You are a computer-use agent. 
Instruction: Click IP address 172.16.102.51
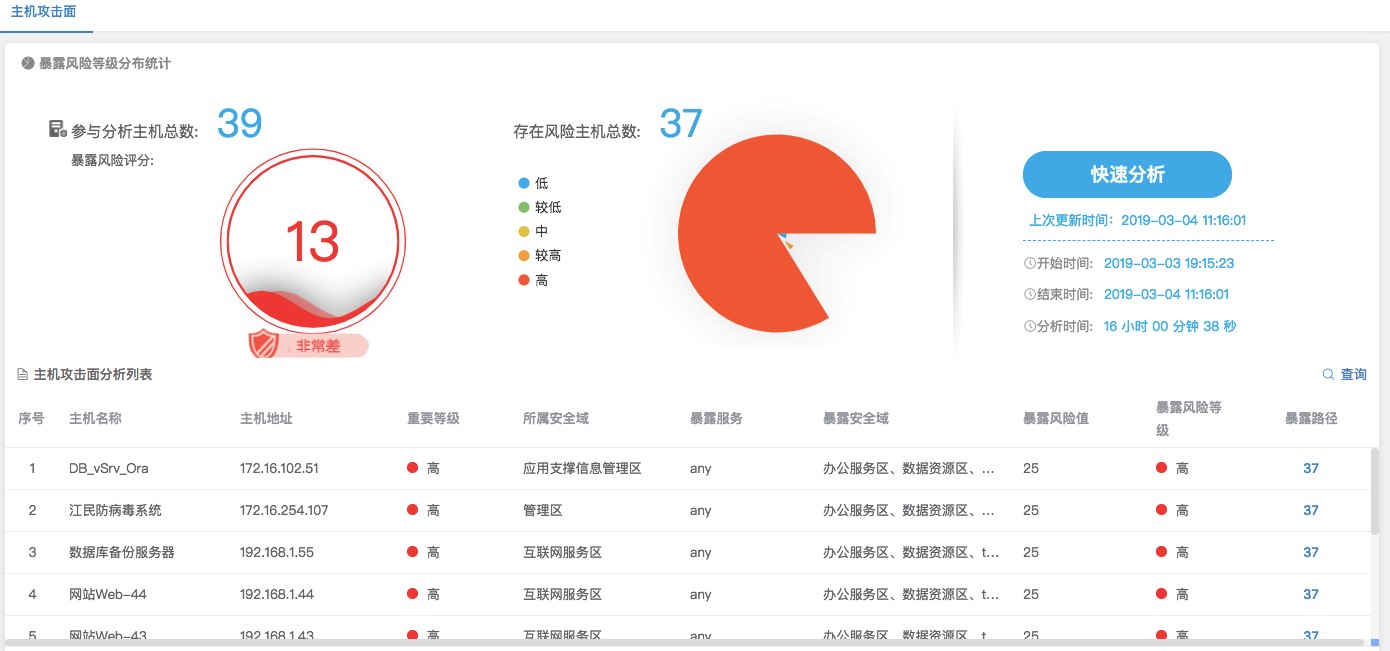point(279,468)
